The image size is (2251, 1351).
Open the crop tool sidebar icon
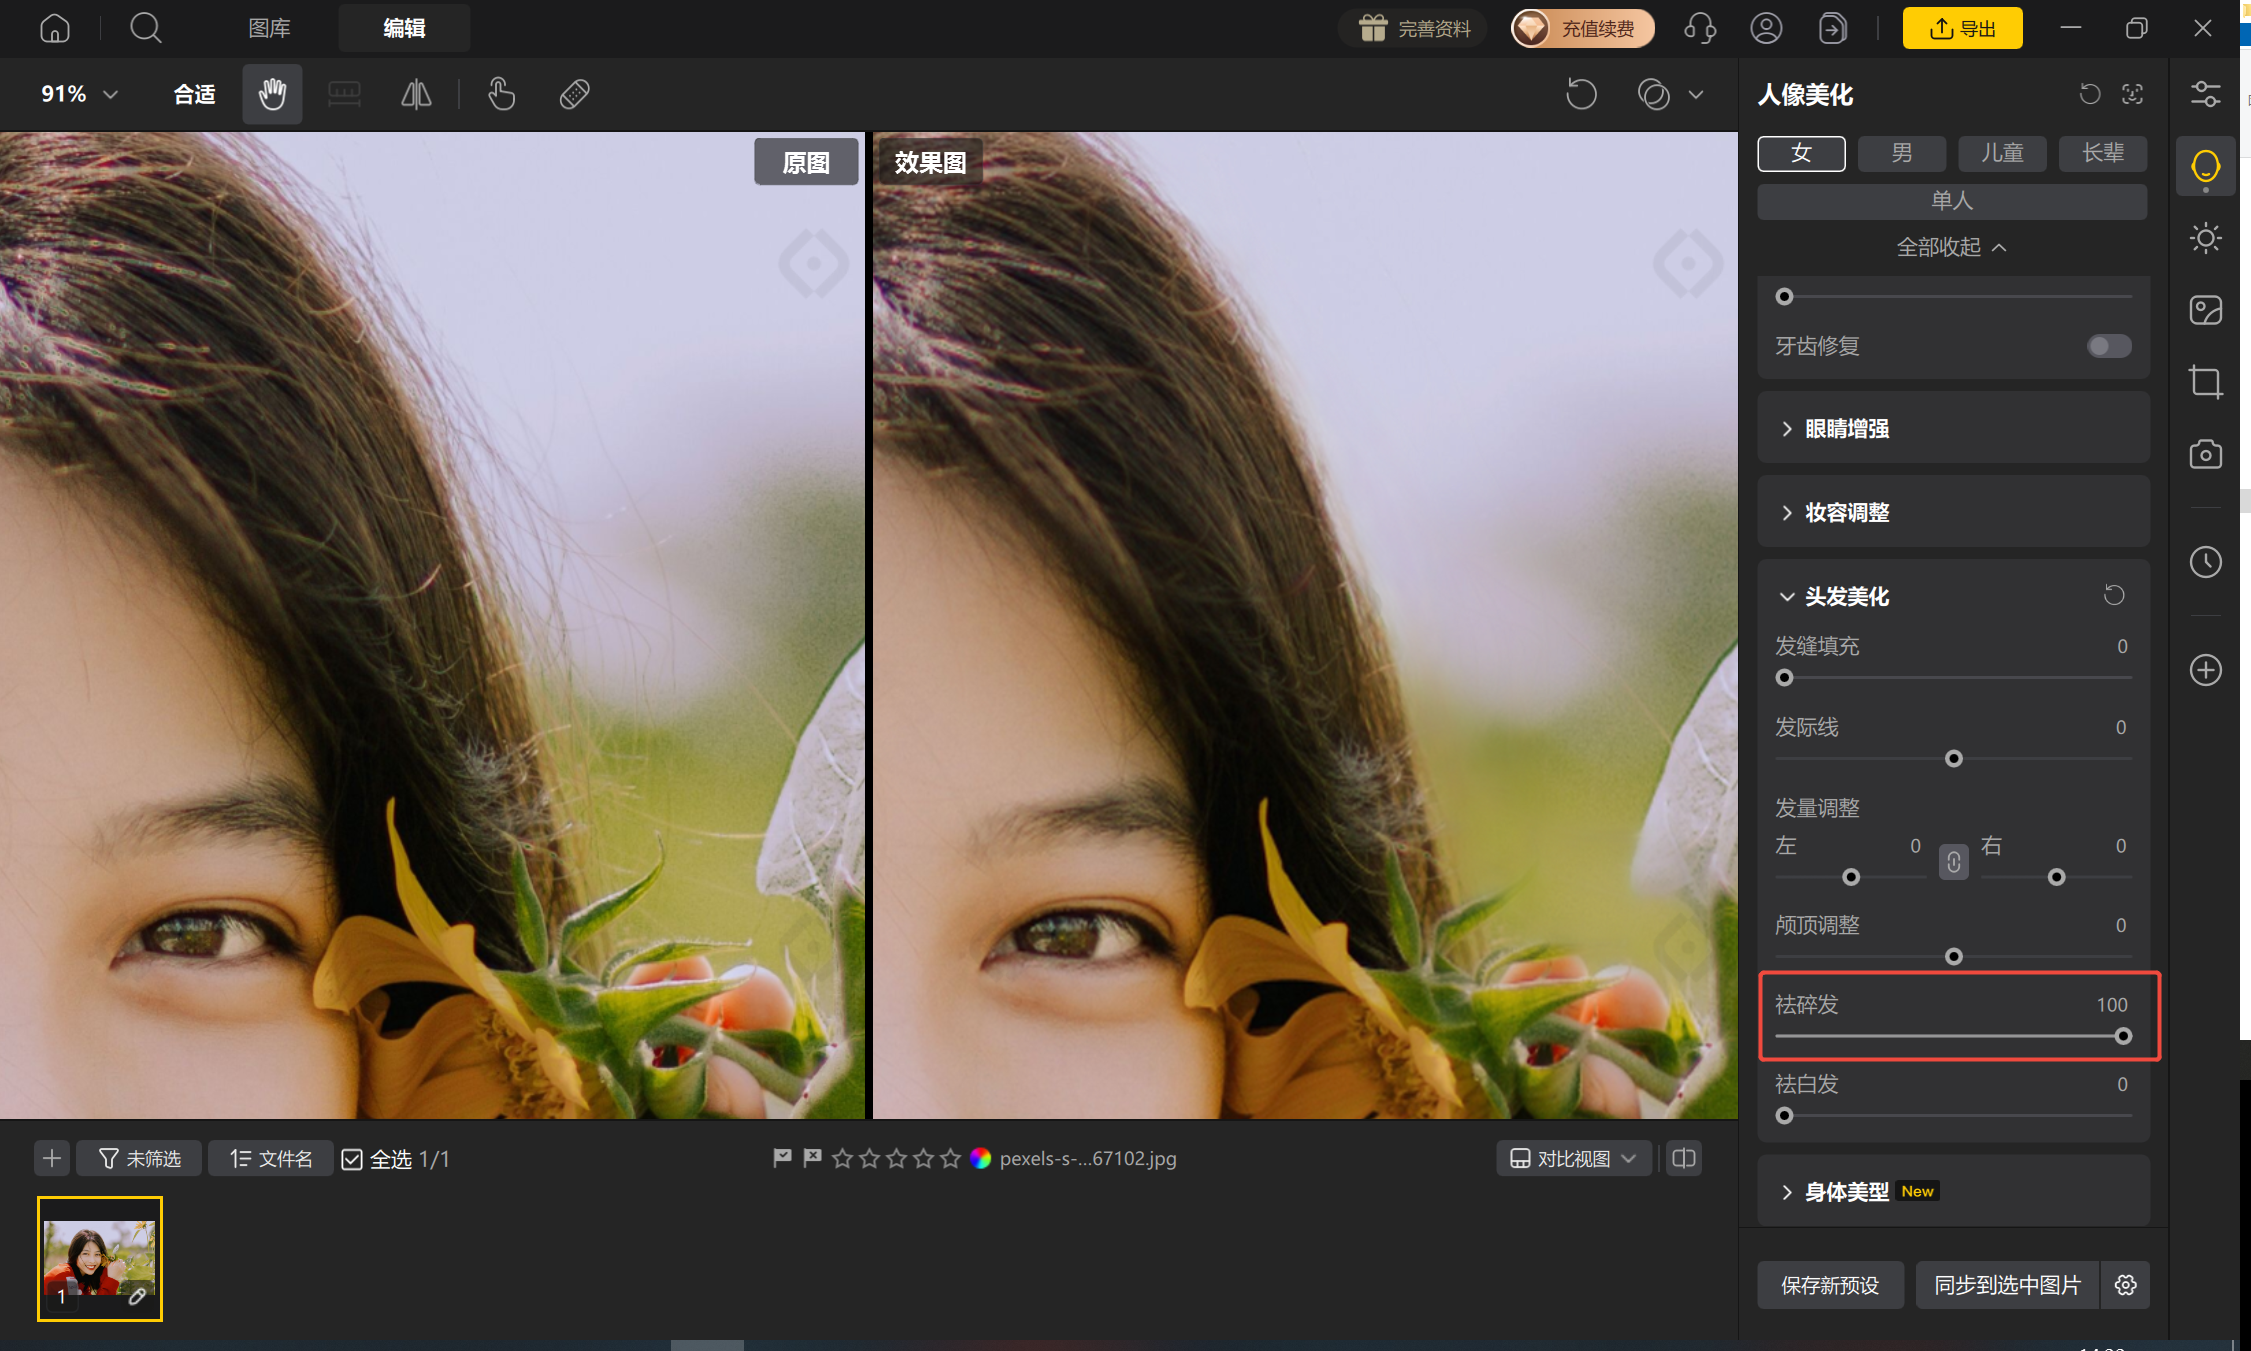pos(2205,382)
